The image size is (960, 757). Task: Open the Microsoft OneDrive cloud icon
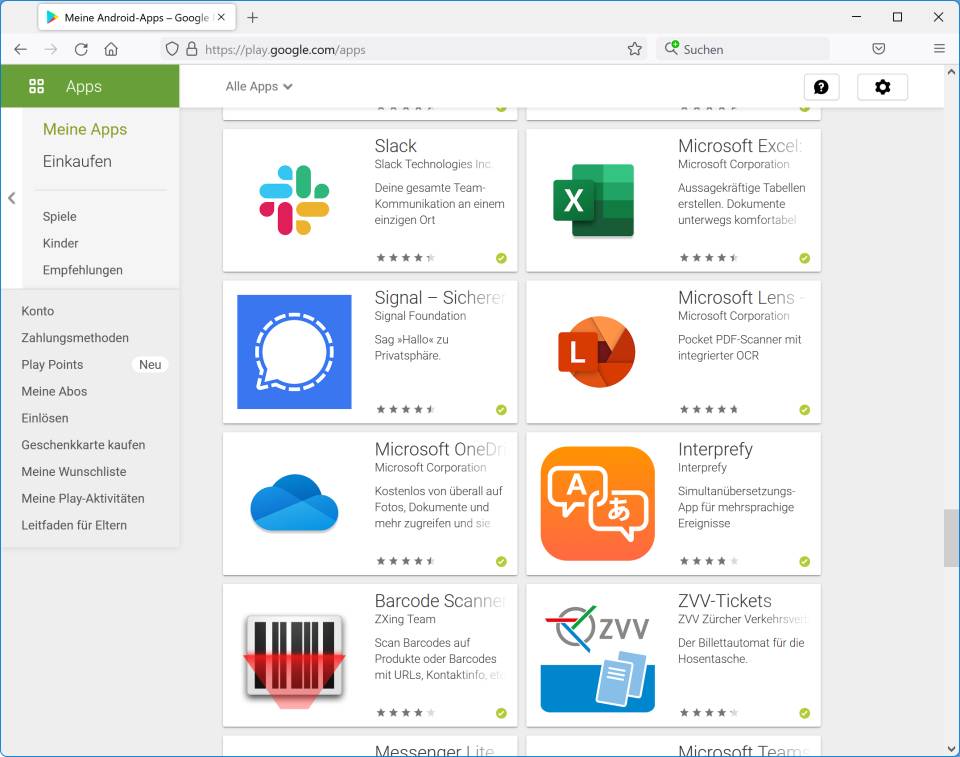point(294,504)
